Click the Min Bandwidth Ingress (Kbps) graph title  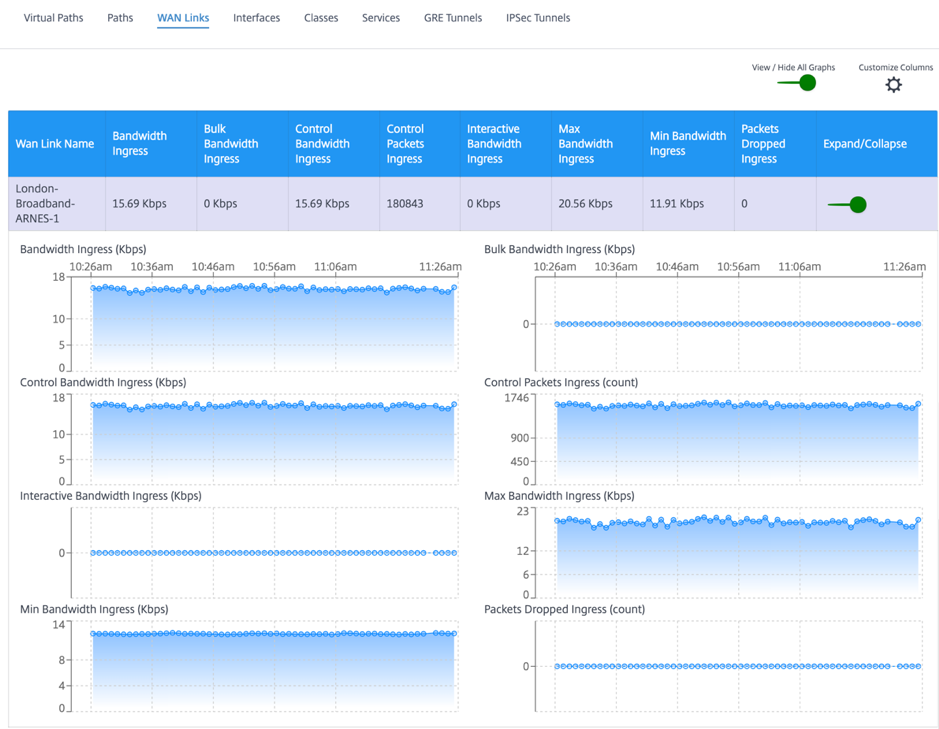94,609
